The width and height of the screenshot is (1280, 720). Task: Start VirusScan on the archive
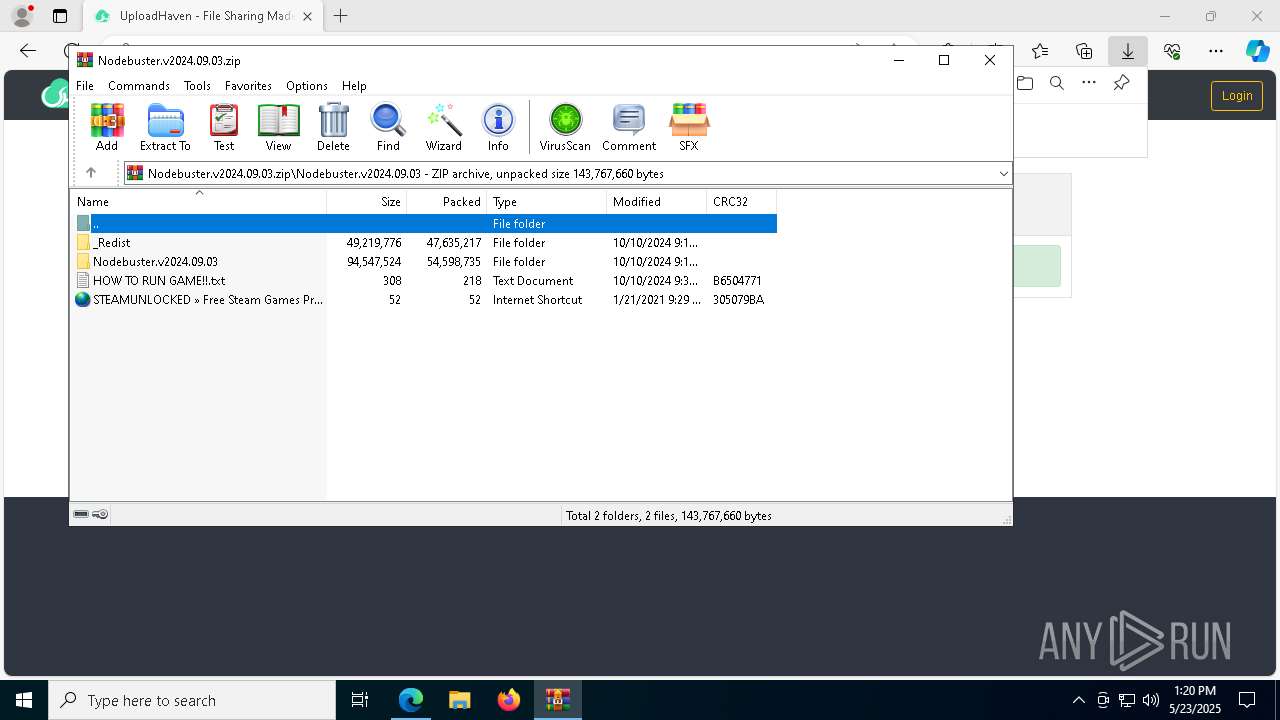tap(565, 127)
